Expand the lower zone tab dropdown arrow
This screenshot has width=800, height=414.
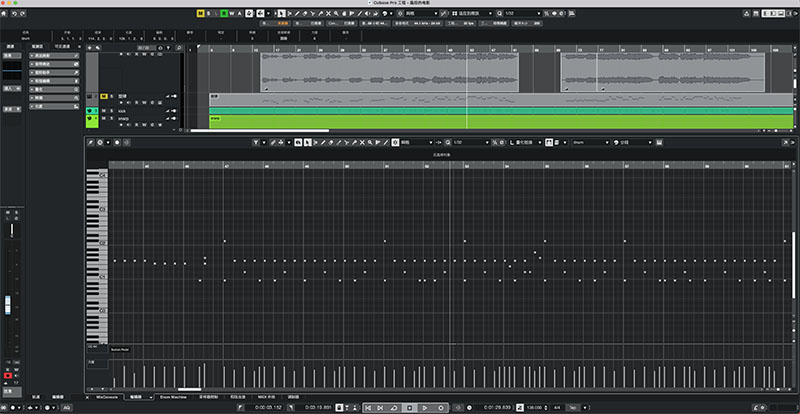151,397
